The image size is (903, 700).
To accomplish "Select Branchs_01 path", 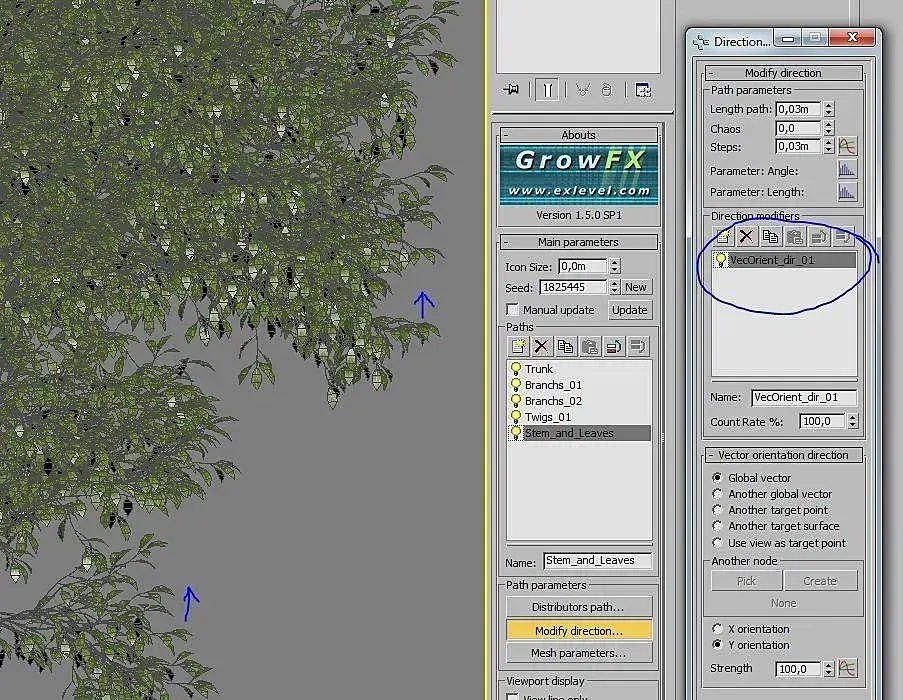I will tap(579, 385).
